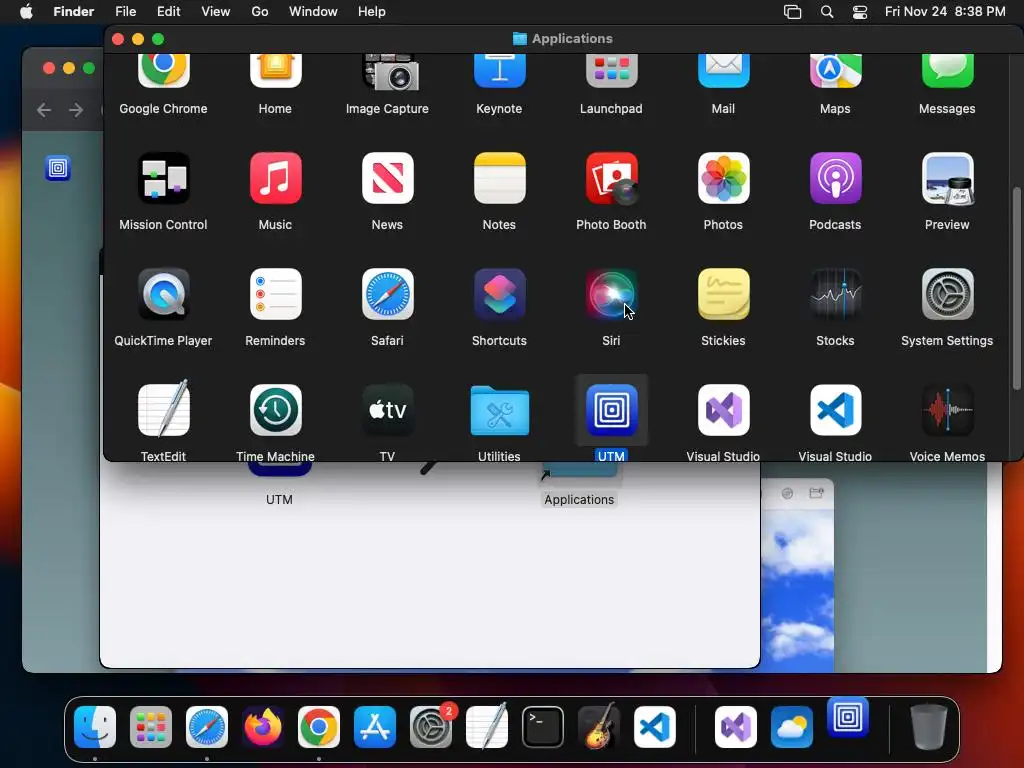Open the File menu

coord(125,12)
